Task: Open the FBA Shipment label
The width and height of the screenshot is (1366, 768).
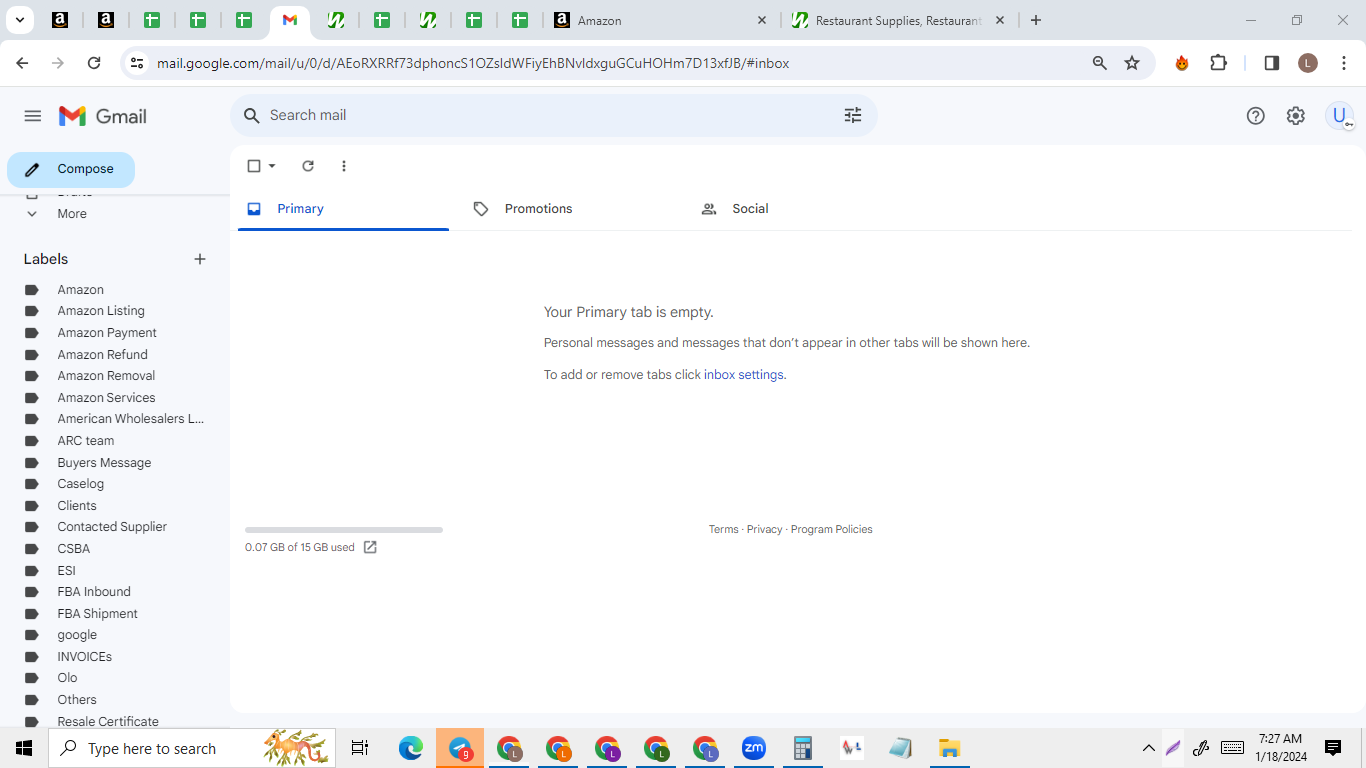Action: tap(97, 614)
